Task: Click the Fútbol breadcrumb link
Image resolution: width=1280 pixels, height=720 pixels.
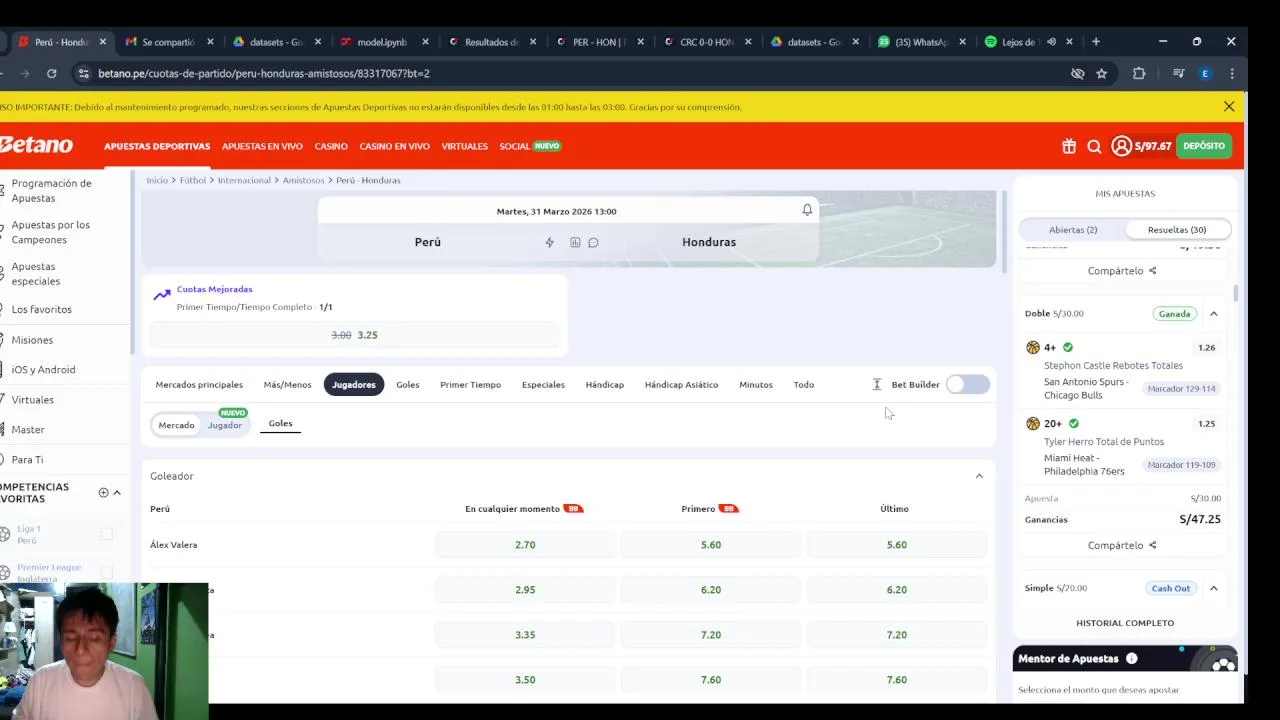Action: 193,180
